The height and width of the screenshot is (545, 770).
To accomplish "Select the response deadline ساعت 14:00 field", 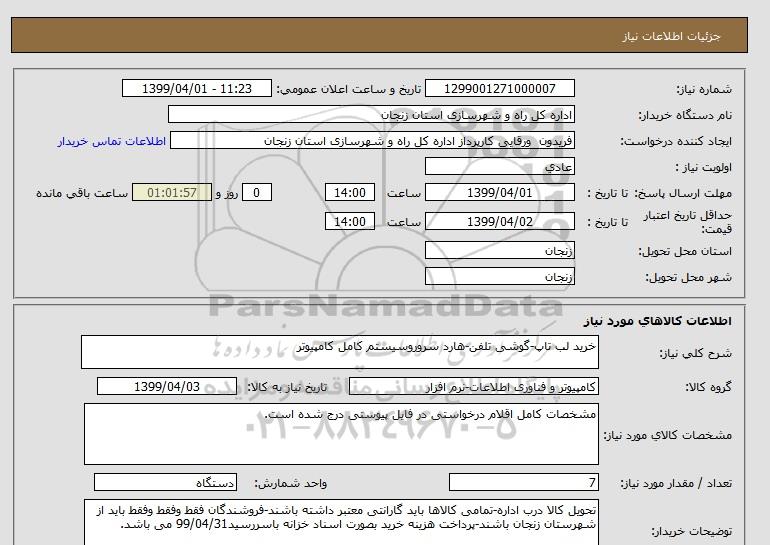I will coord(350,192).
